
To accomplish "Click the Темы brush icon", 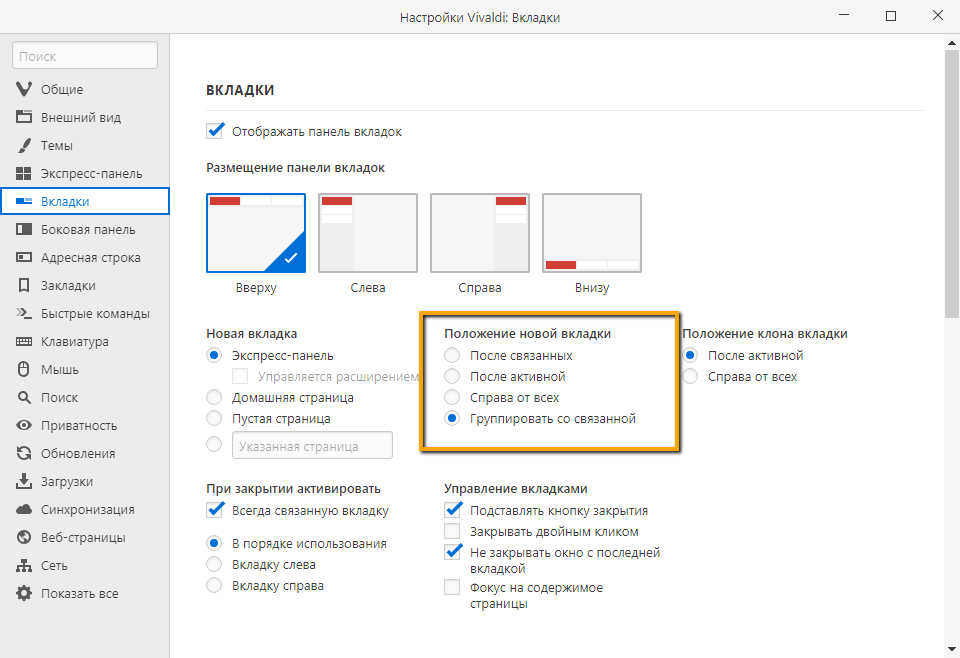I will click(24, 145).
